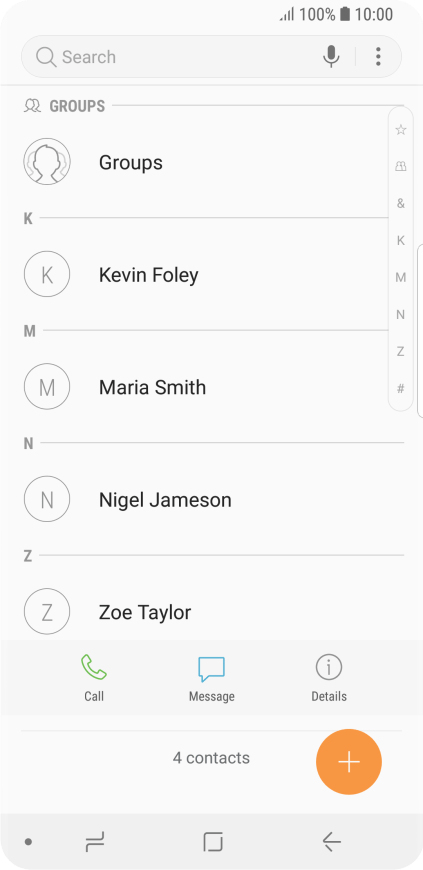Viewport: 423px width, 870px height.
Task: Tap the home square navigation button
Action: coord(213,842)
